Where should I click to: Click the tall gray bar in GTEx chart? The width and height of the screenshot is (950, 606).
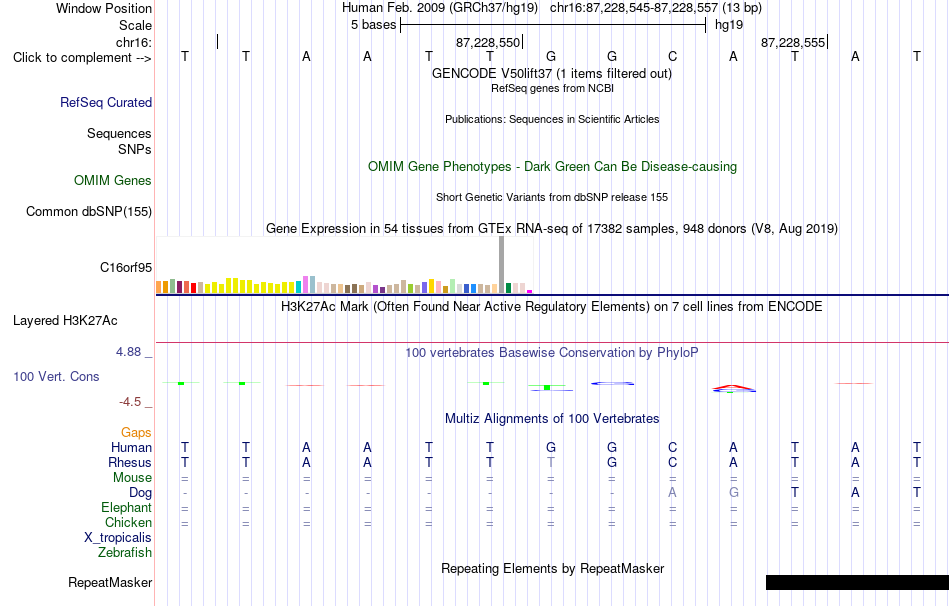(x=501, y=265)
